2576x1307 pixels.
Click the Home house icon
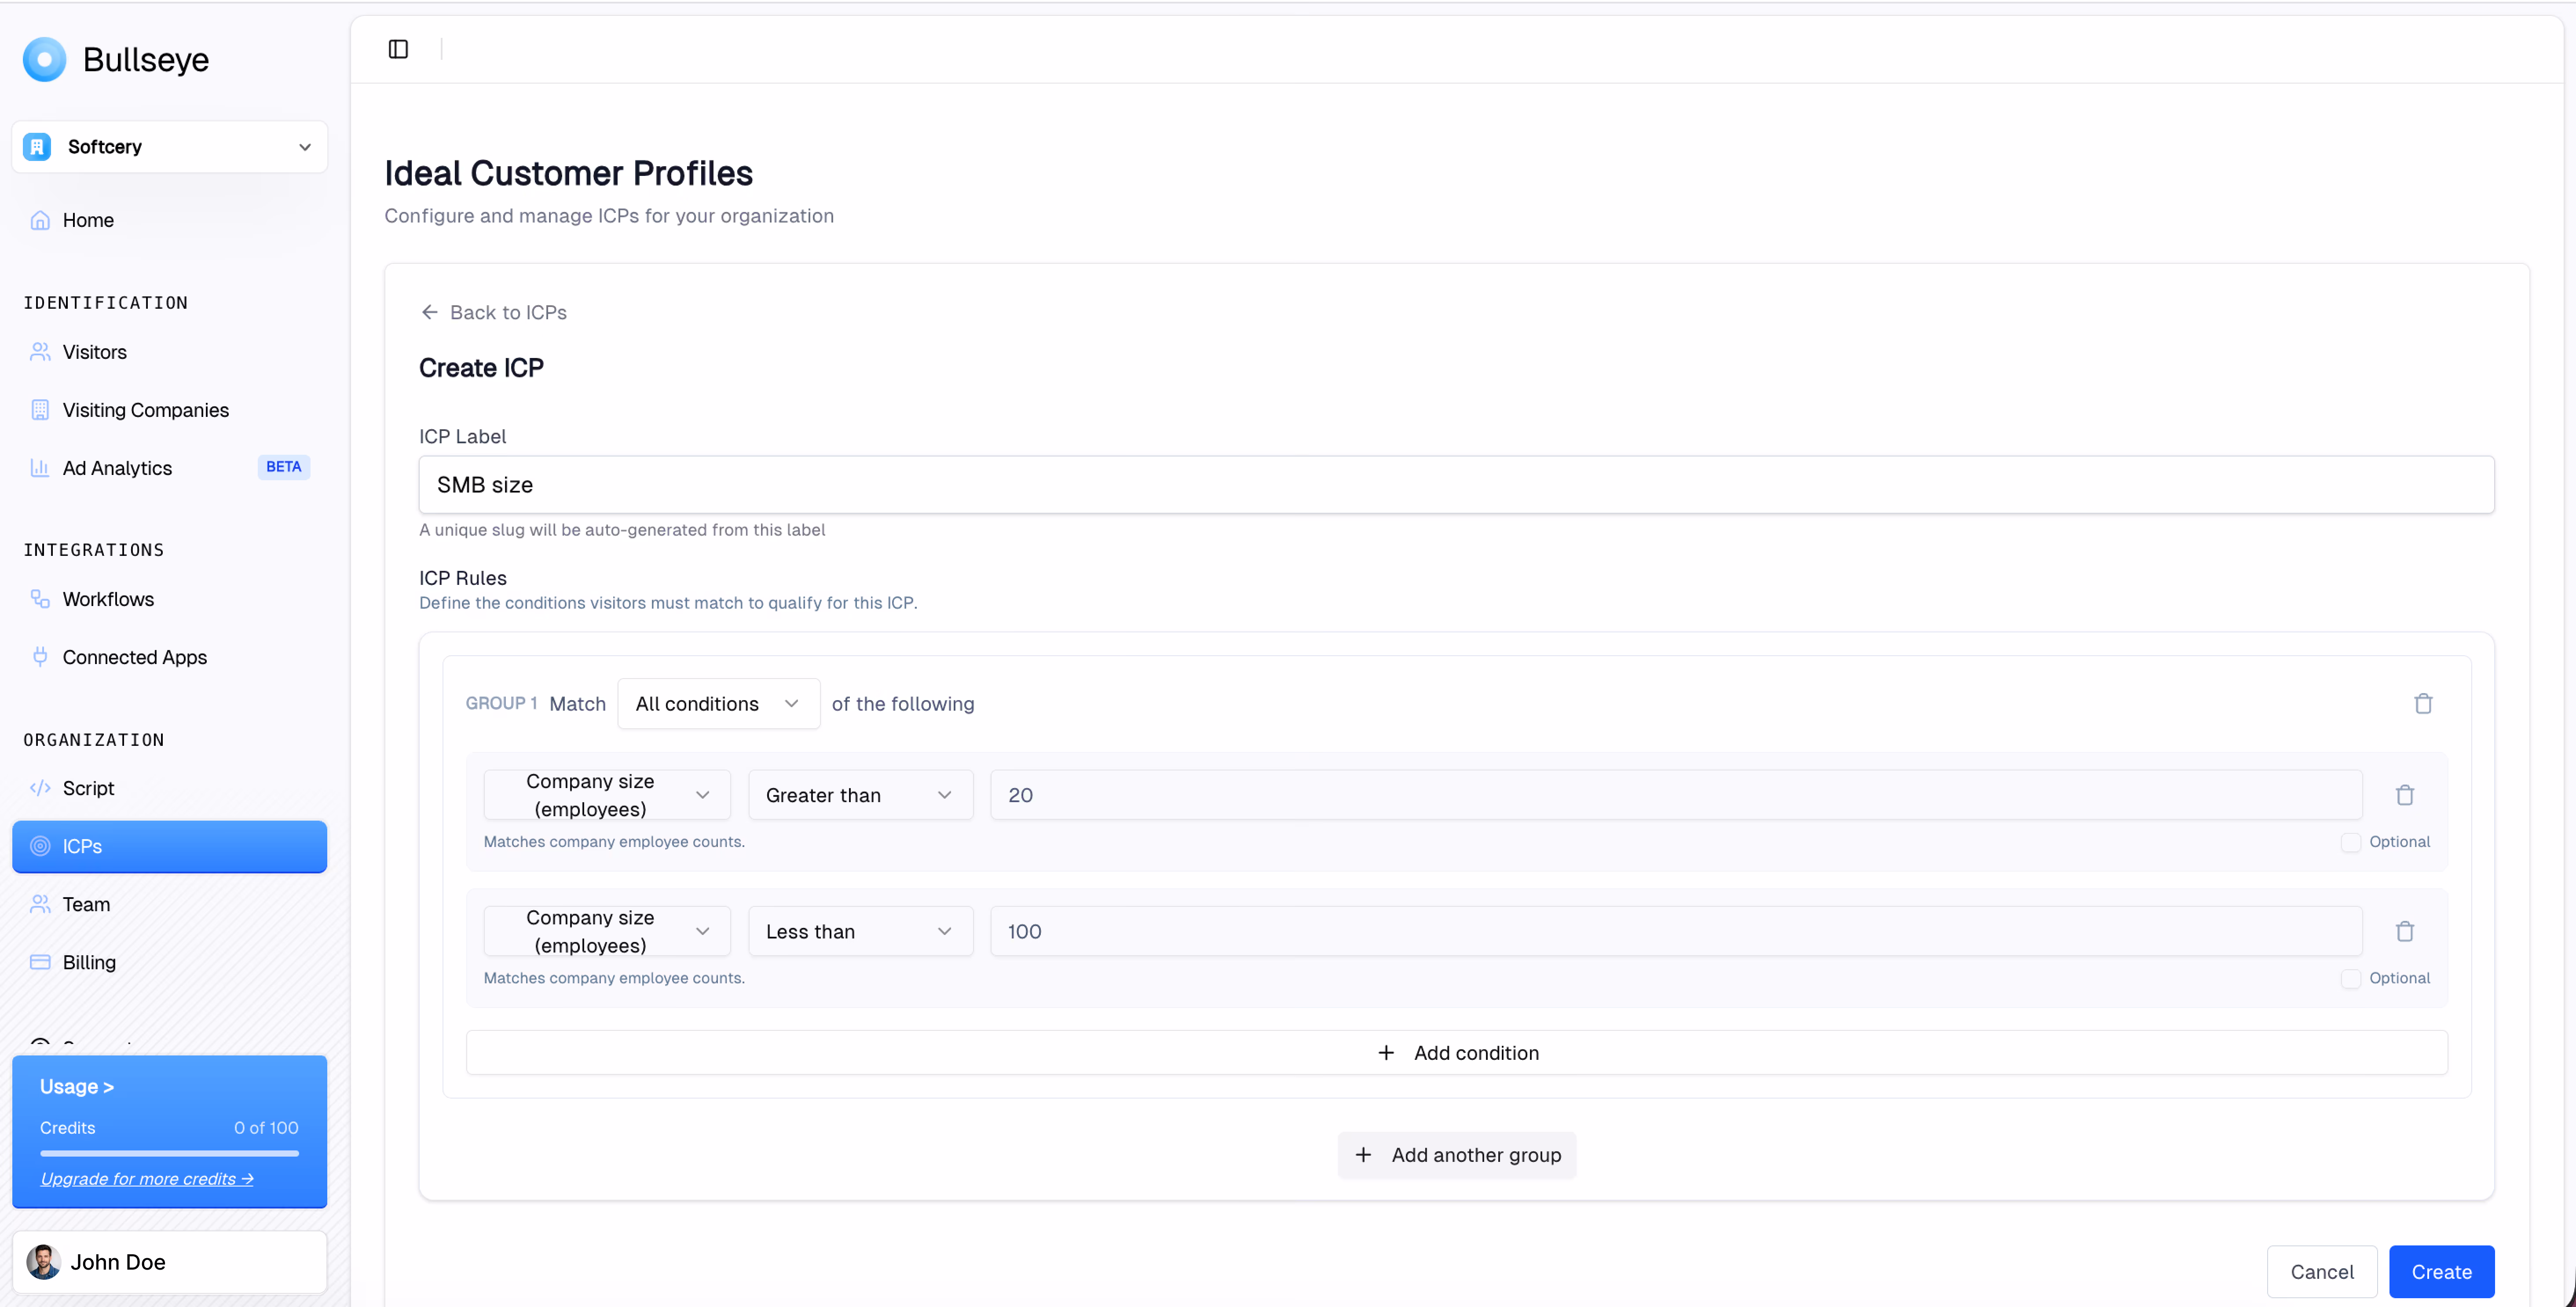40,220
